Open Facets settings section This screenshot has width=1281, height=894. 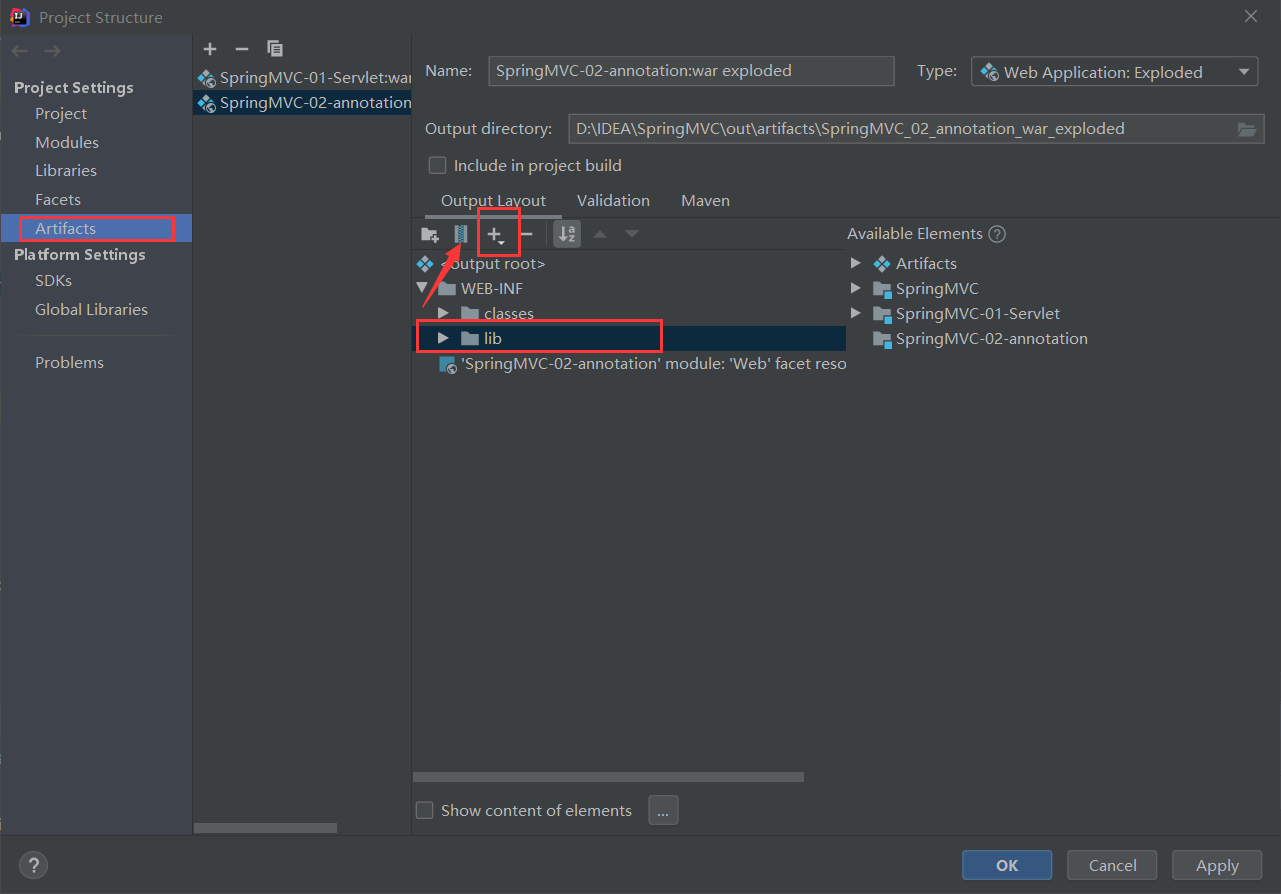(x=58, y=200)
